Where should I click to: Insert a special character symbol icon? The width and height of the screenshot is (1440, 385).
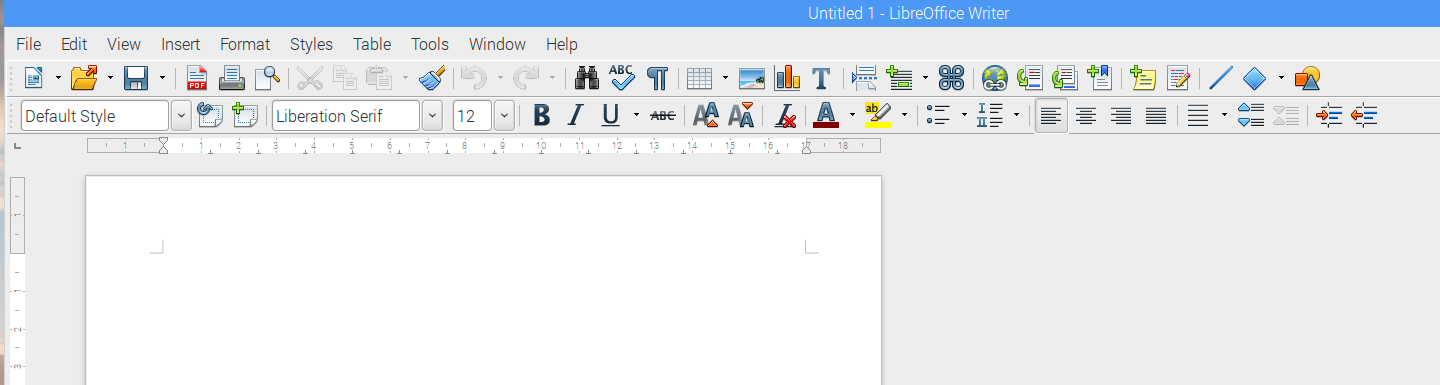tap(951, 78)
